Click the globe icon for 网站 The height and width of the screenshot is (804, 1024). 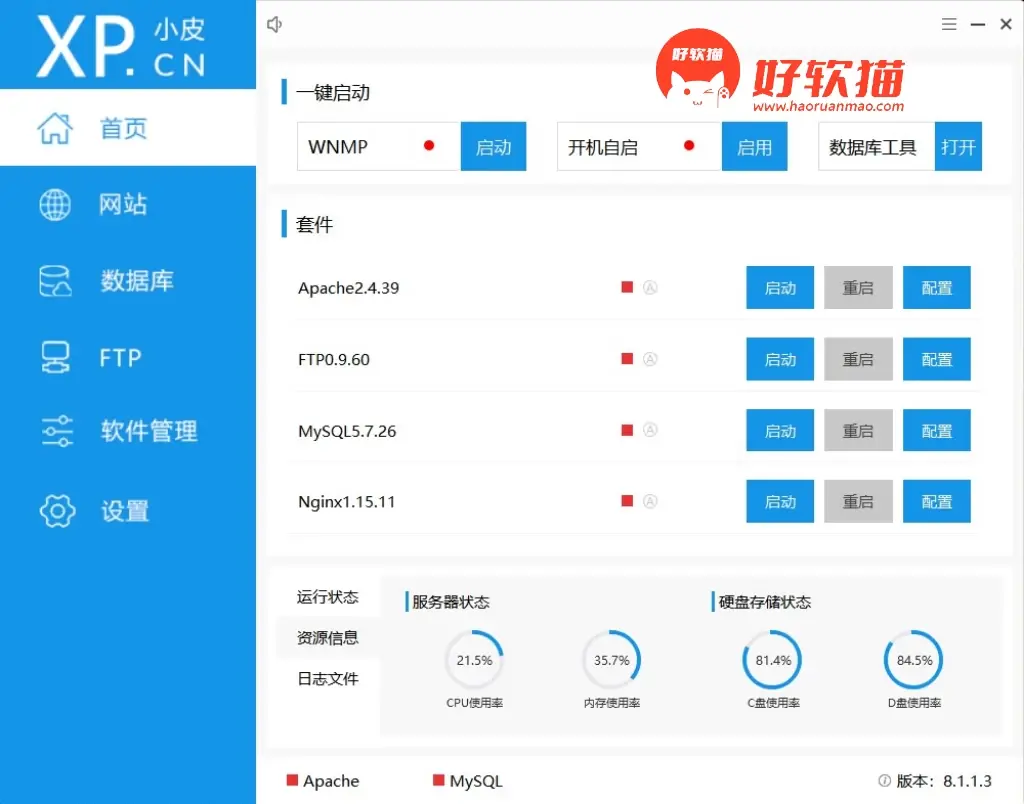point(55,204)
